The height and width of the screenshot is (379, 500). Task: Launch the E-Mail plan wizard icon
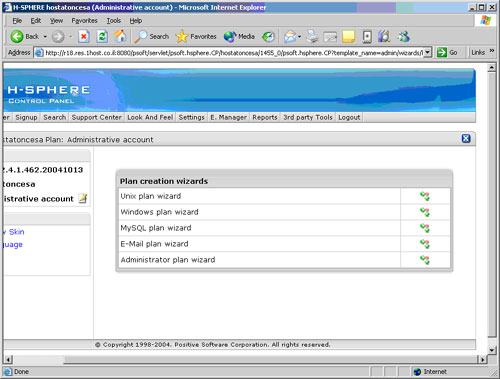425,244
